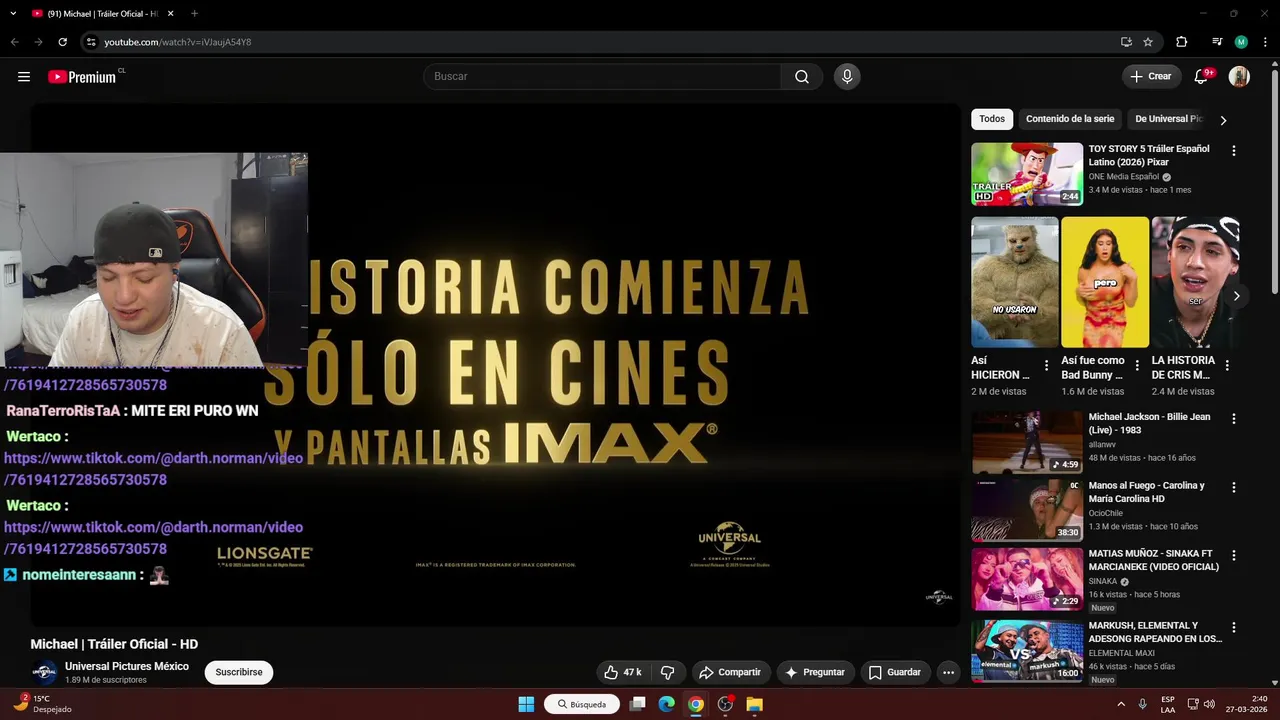Show hidden system tray icons
Image resolution: width=1280 pixels, height=720 pixels.
[x=1121, y=704]
